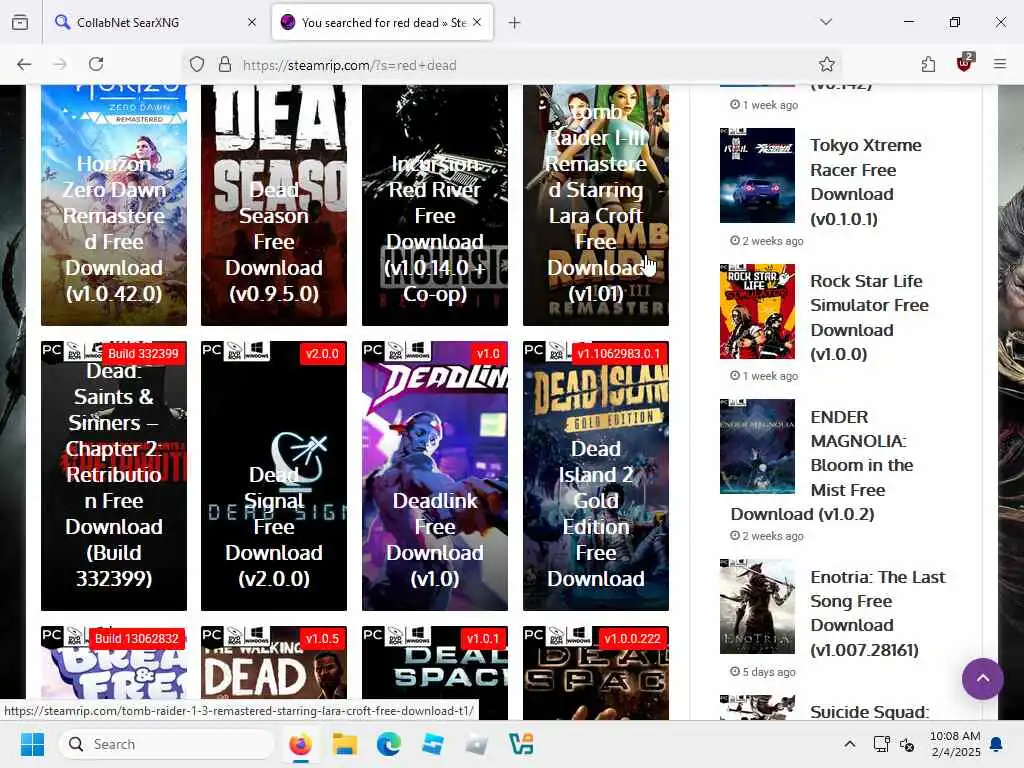Click the scroll-to-top purple button
Viewport: 1024px width, 768px height.
pos(982,679)
